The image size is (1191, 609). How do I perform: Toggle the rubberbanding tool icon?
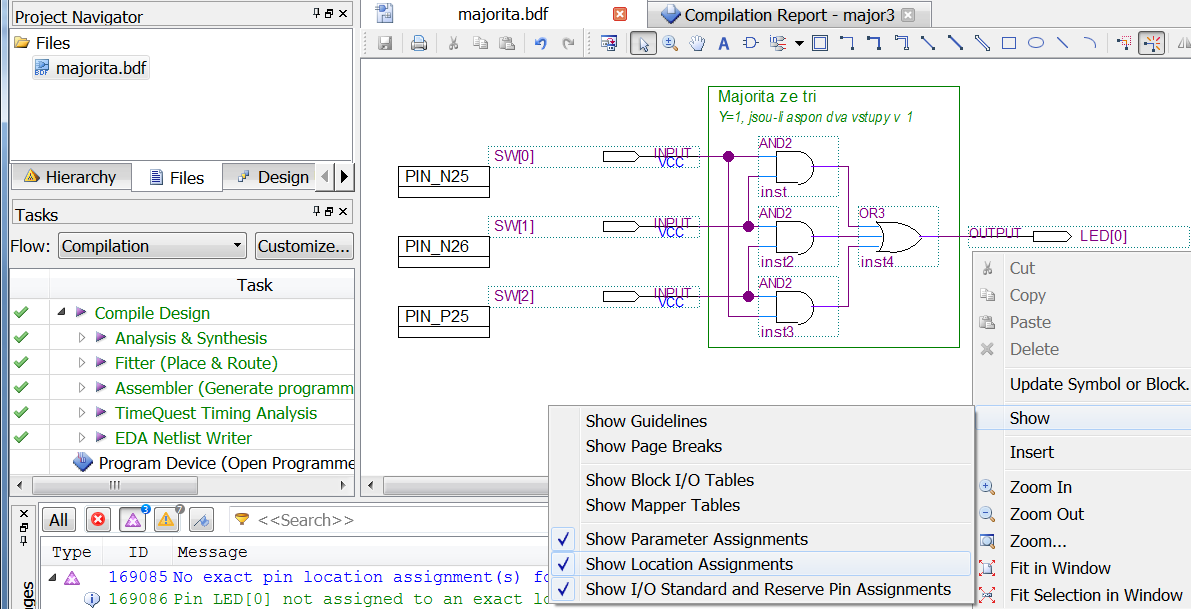coord(1152,43)
